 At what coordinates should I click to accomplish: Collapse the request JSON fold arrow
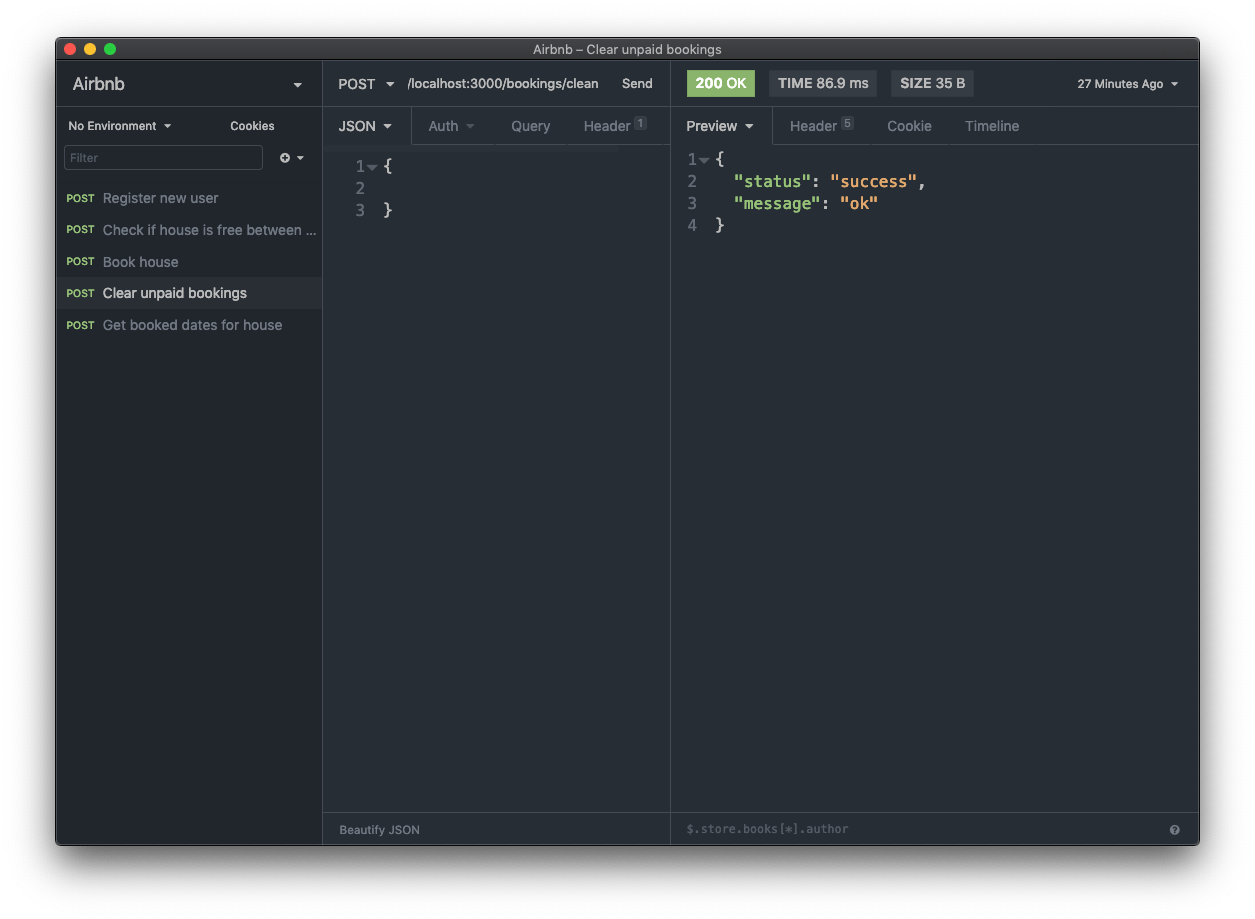click(x=372, y=167)
